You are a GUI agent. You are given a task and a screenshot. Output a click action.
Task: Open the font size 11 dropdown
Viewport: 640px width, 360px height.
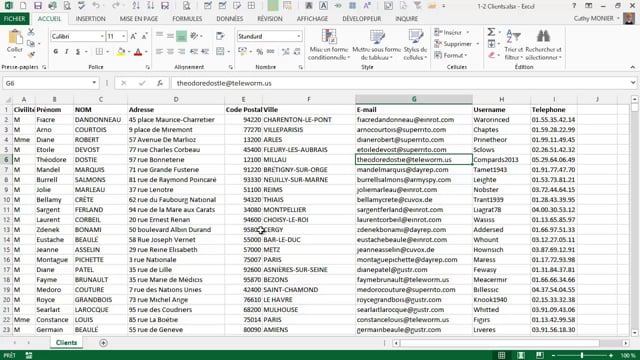point(123,36)
